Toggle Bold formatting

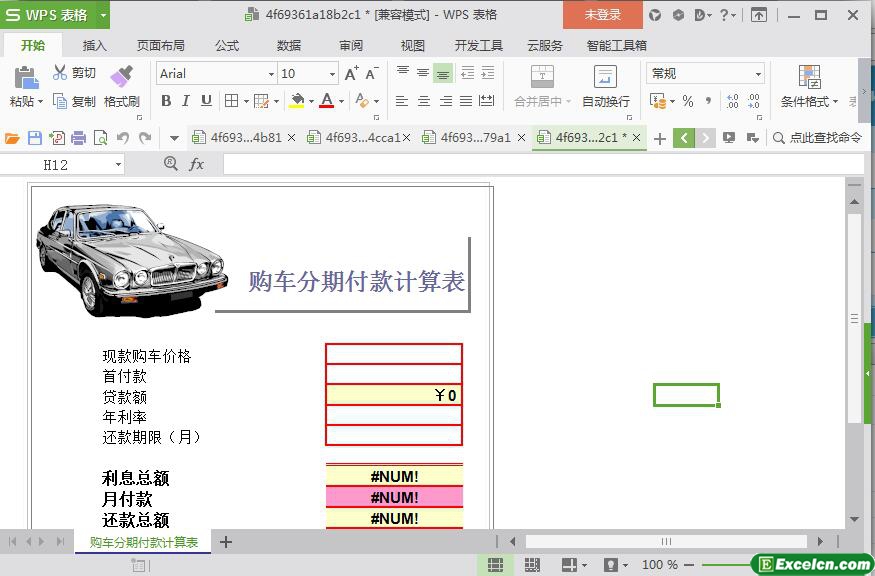click(166, 101)
